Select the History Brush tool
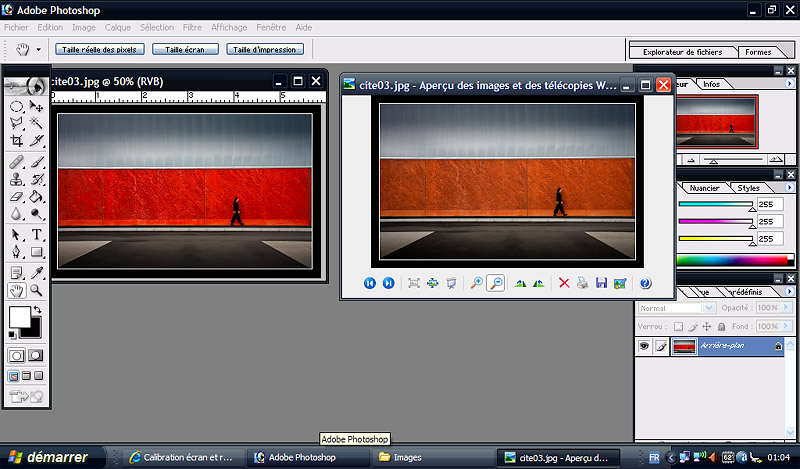 (36, 179)
